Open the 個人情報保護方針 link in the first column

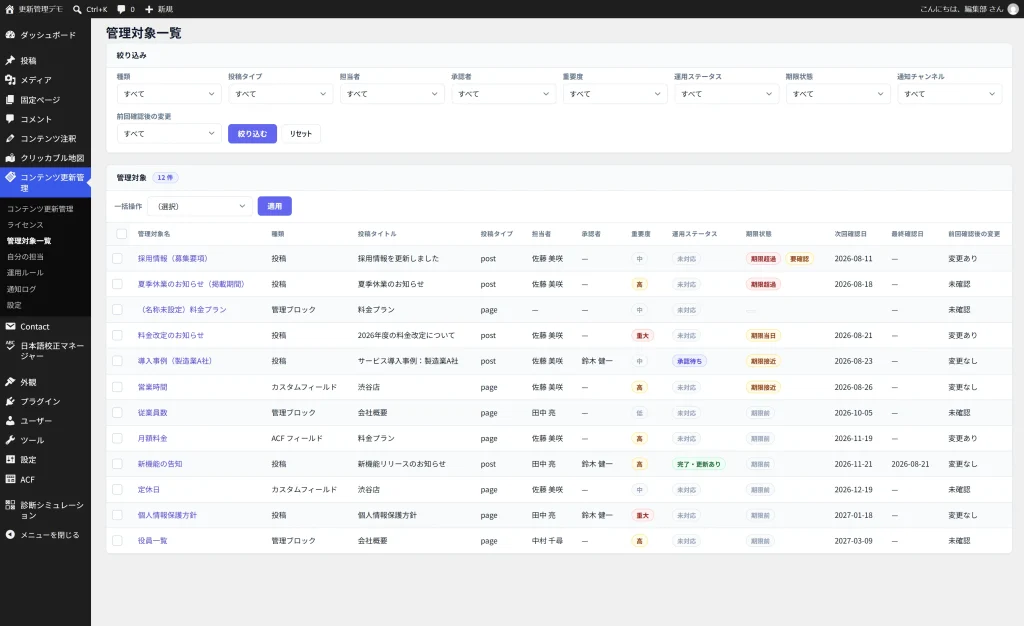pyautogui.click(x=167, y=515)
